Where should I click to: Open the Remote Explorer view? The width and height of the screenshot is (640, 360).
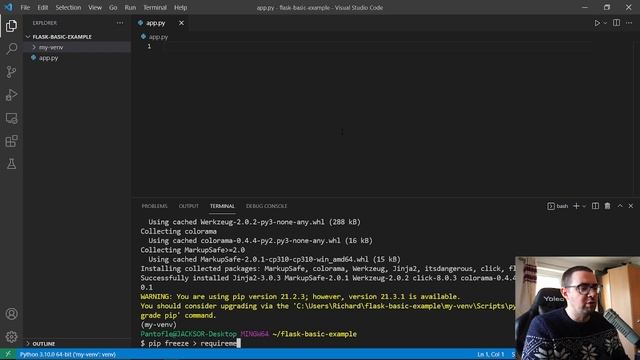[11, 118]
